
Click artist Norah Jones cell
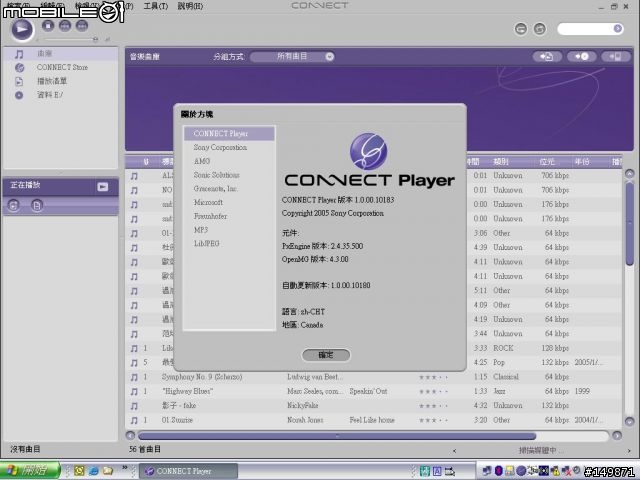click(305, 420)
